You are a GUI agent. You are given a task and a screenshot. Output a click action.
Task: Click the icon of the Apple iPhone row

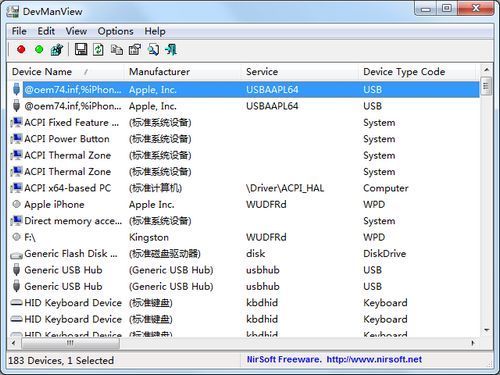16,204
